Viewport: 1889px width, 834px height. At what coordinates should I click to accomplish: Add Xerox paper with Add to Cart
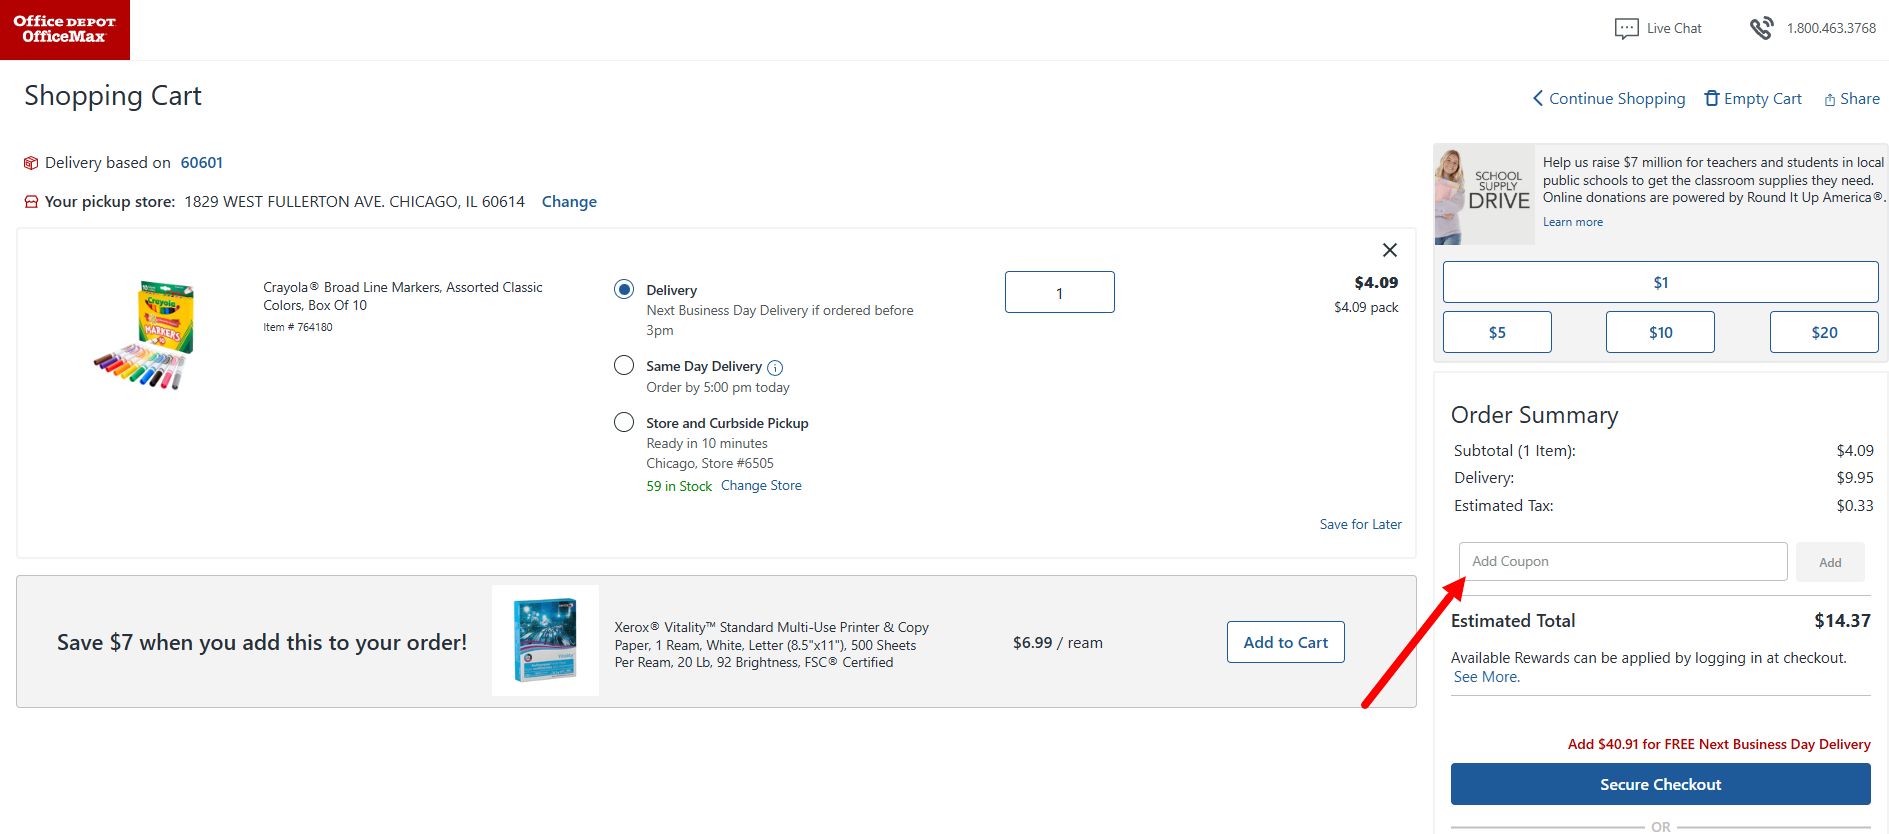[x=1285, y=642]
